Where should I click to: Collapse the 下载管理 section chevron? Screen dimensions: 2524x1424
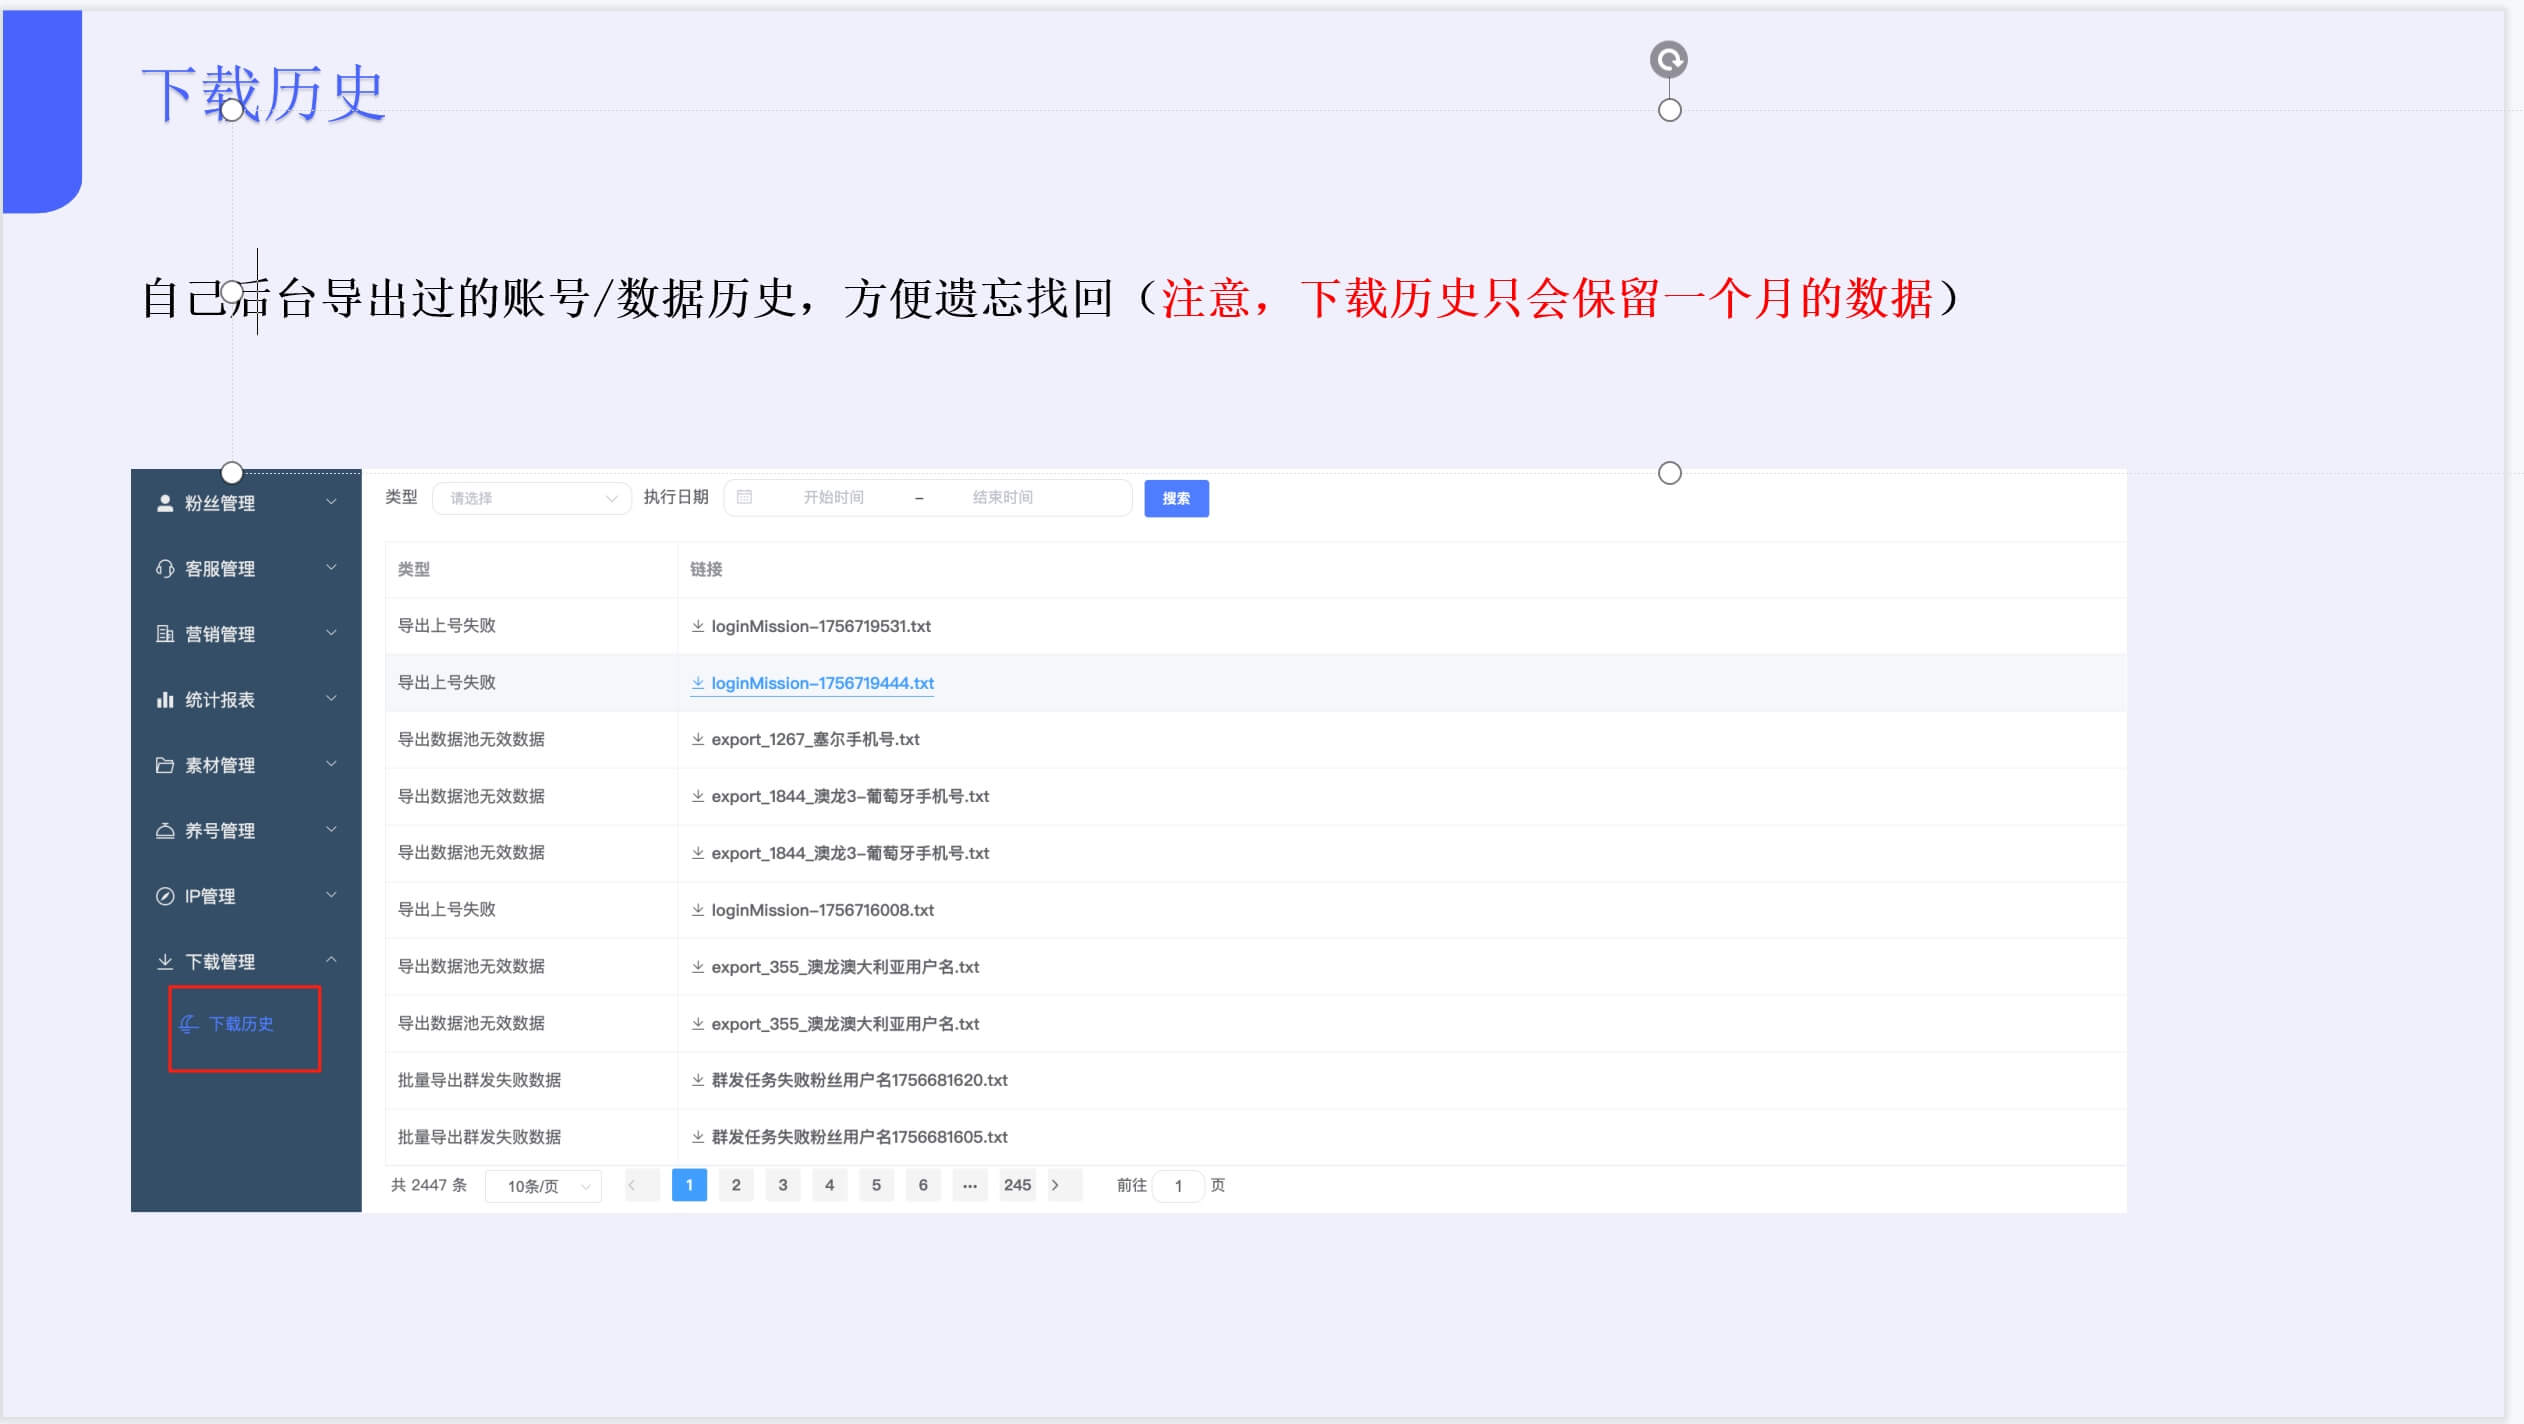333,960
